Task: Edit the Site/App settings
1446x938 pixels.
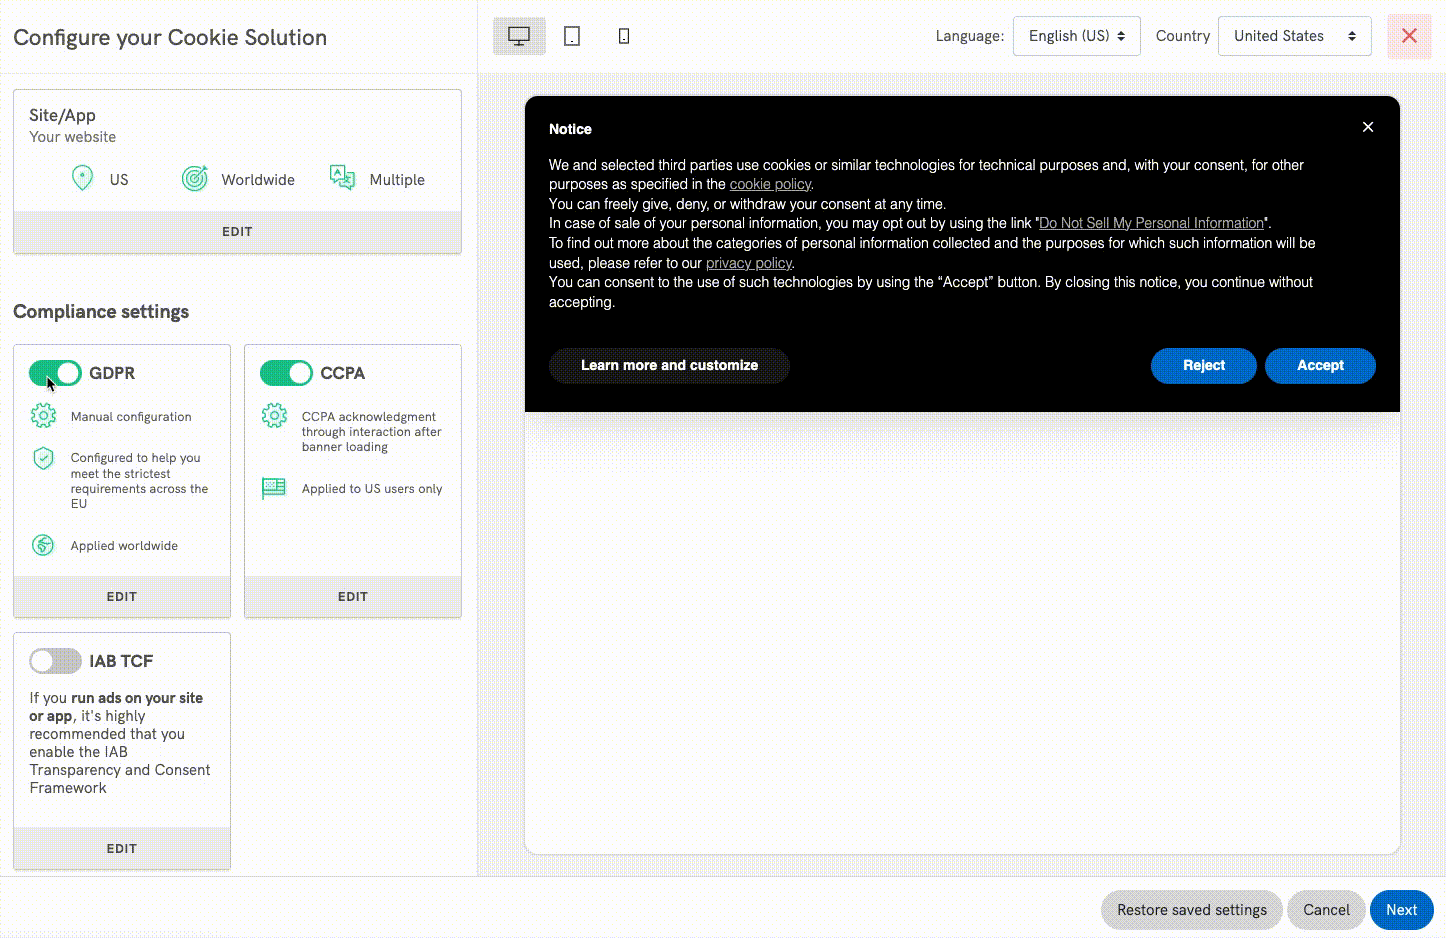Action: pos(237,232)
